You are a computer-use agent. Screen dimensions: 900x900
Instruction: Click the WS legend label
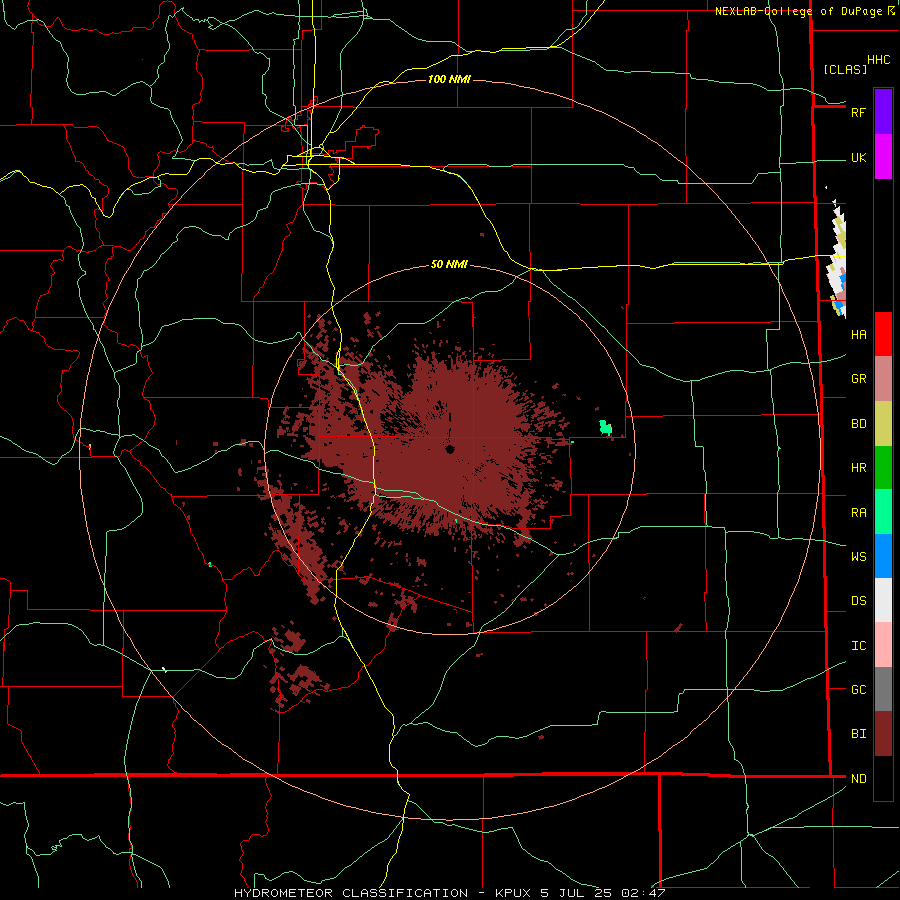tap(858, 557)
